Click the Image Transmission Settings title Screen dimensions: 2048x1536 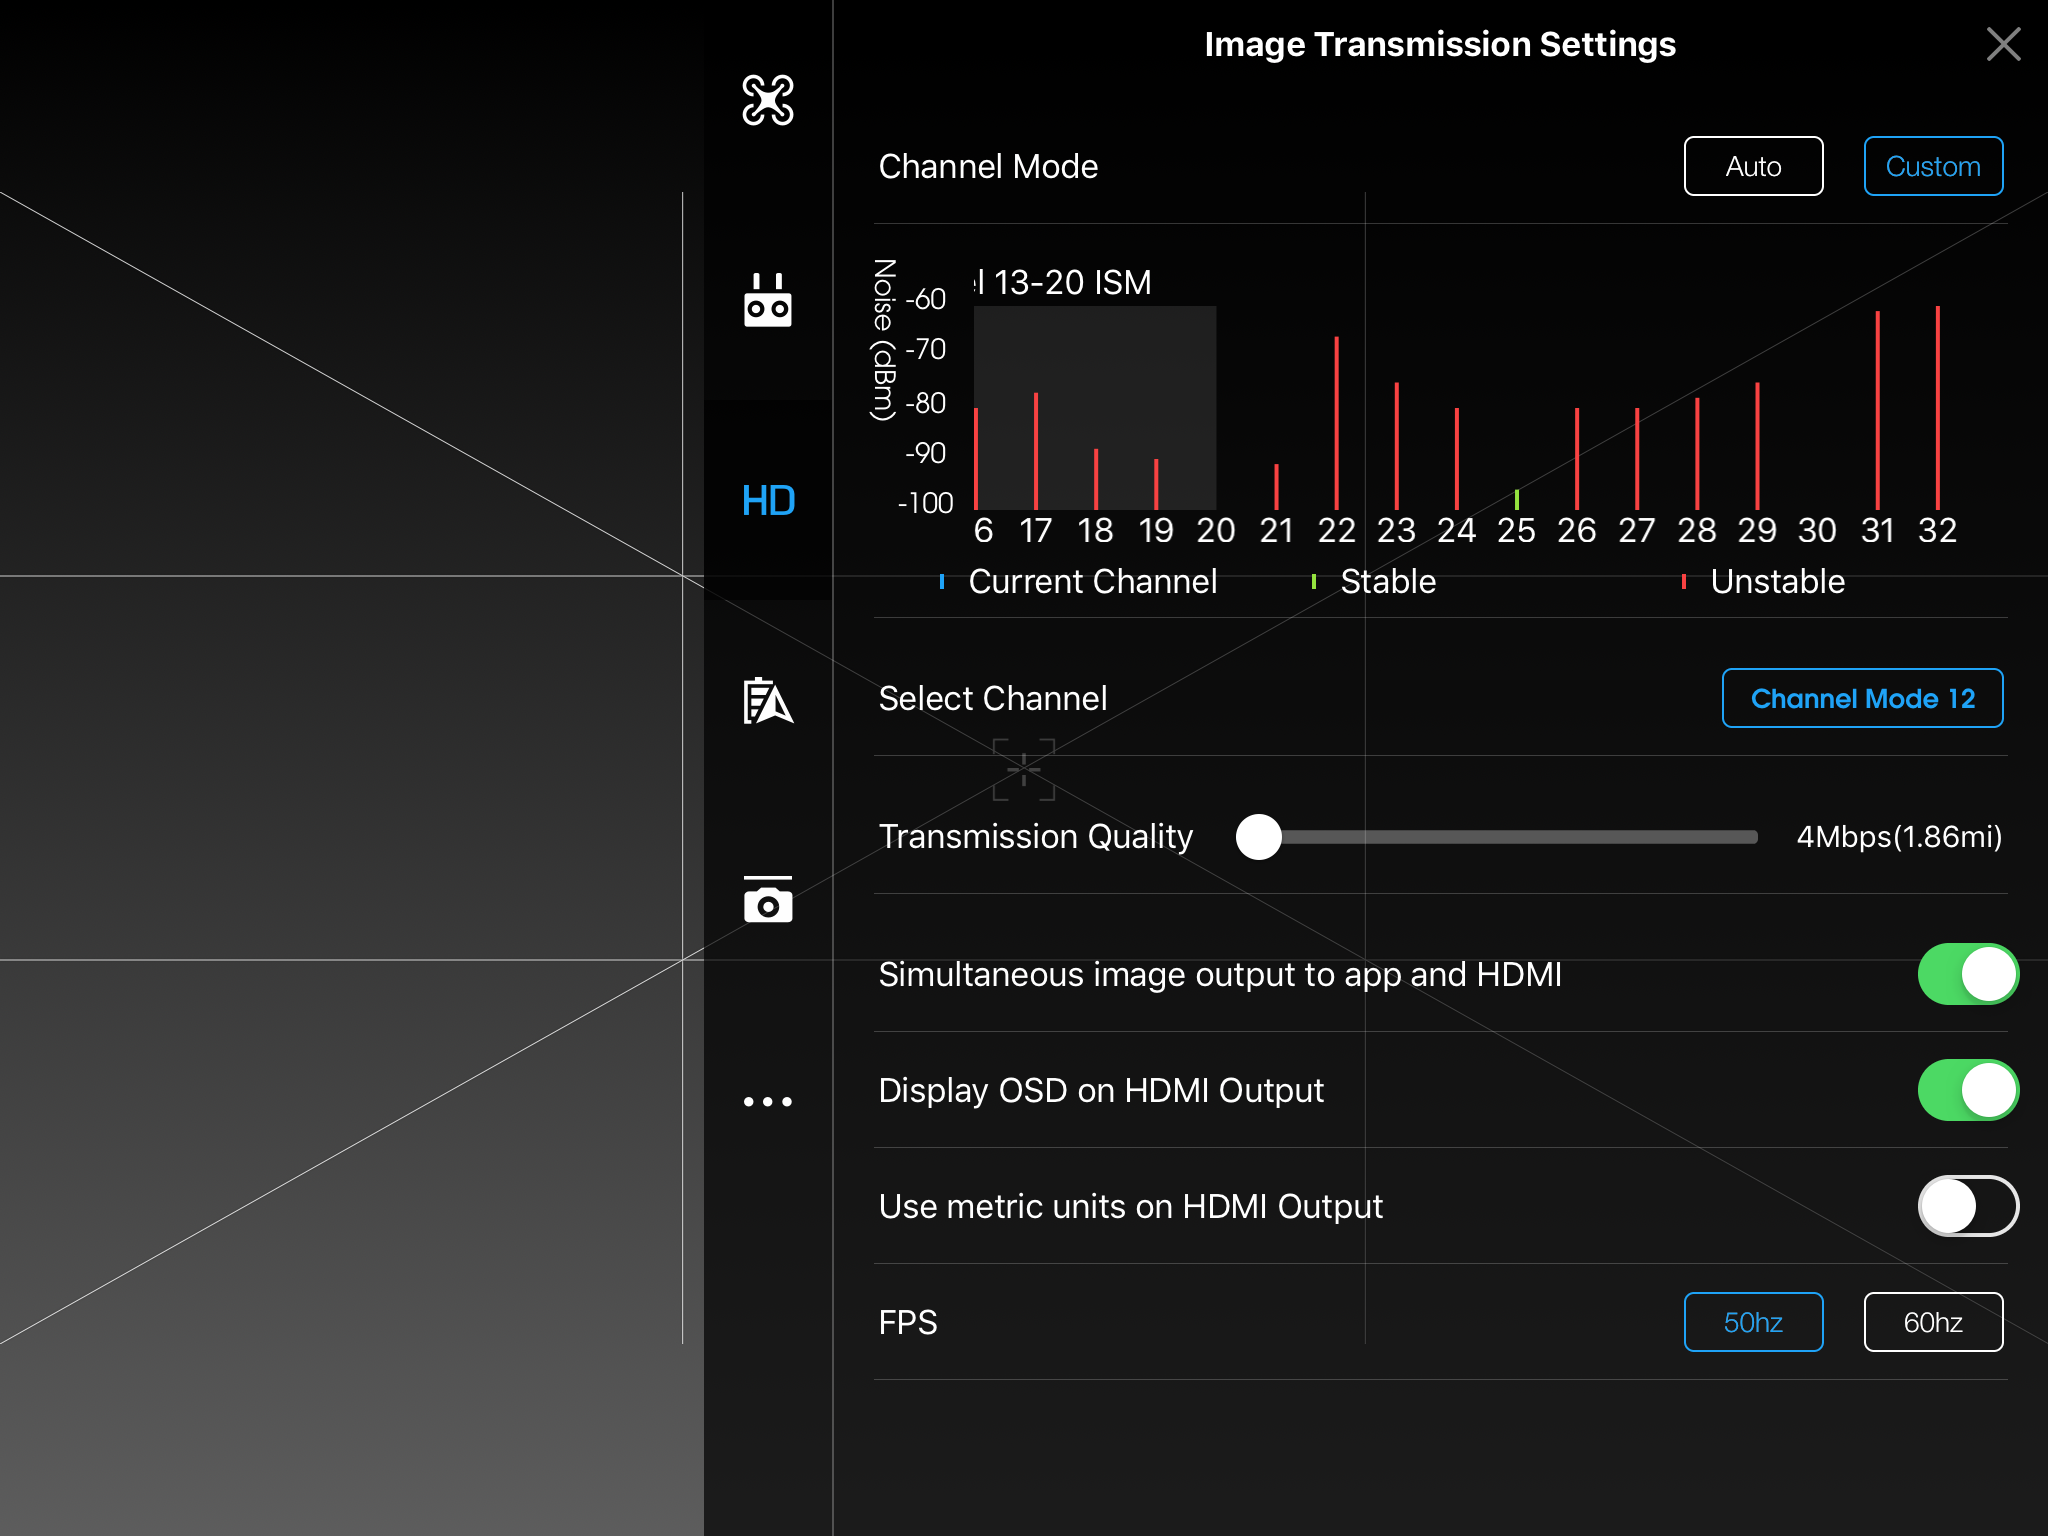click(1440, 44)
